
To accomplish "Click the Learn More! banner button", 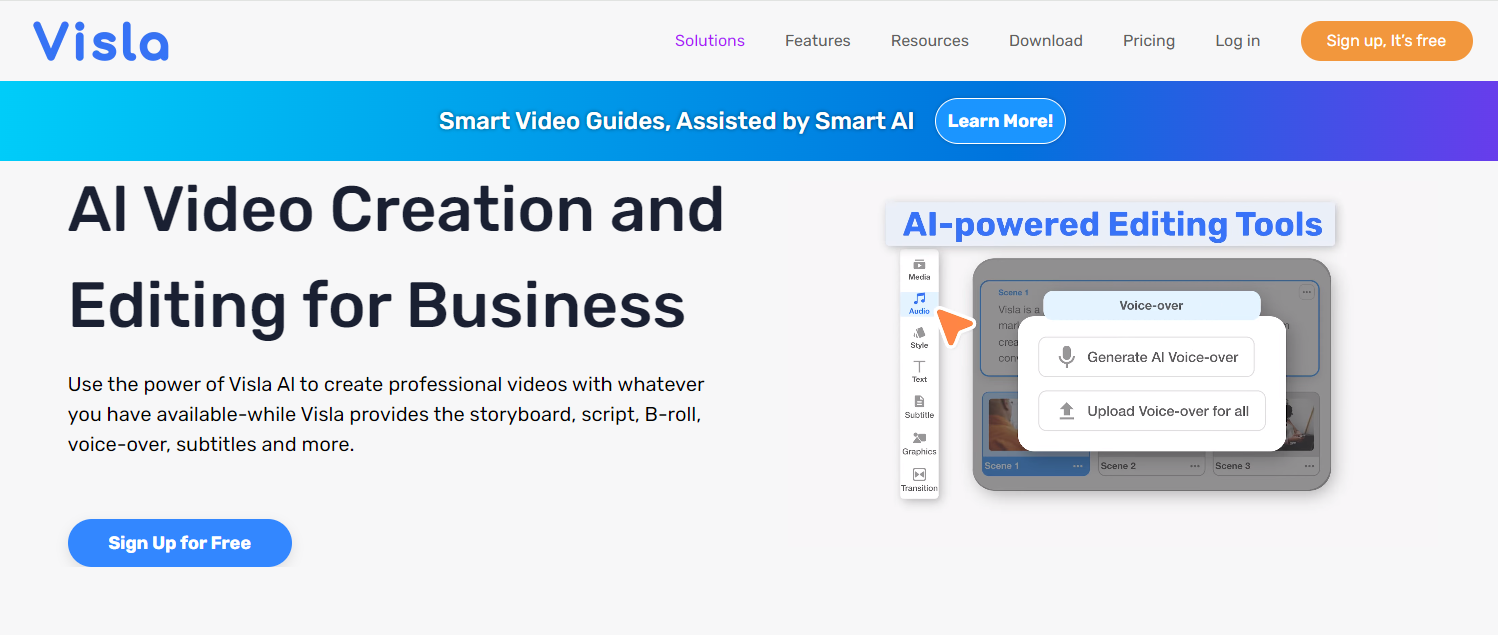I will coord(1000,121).
